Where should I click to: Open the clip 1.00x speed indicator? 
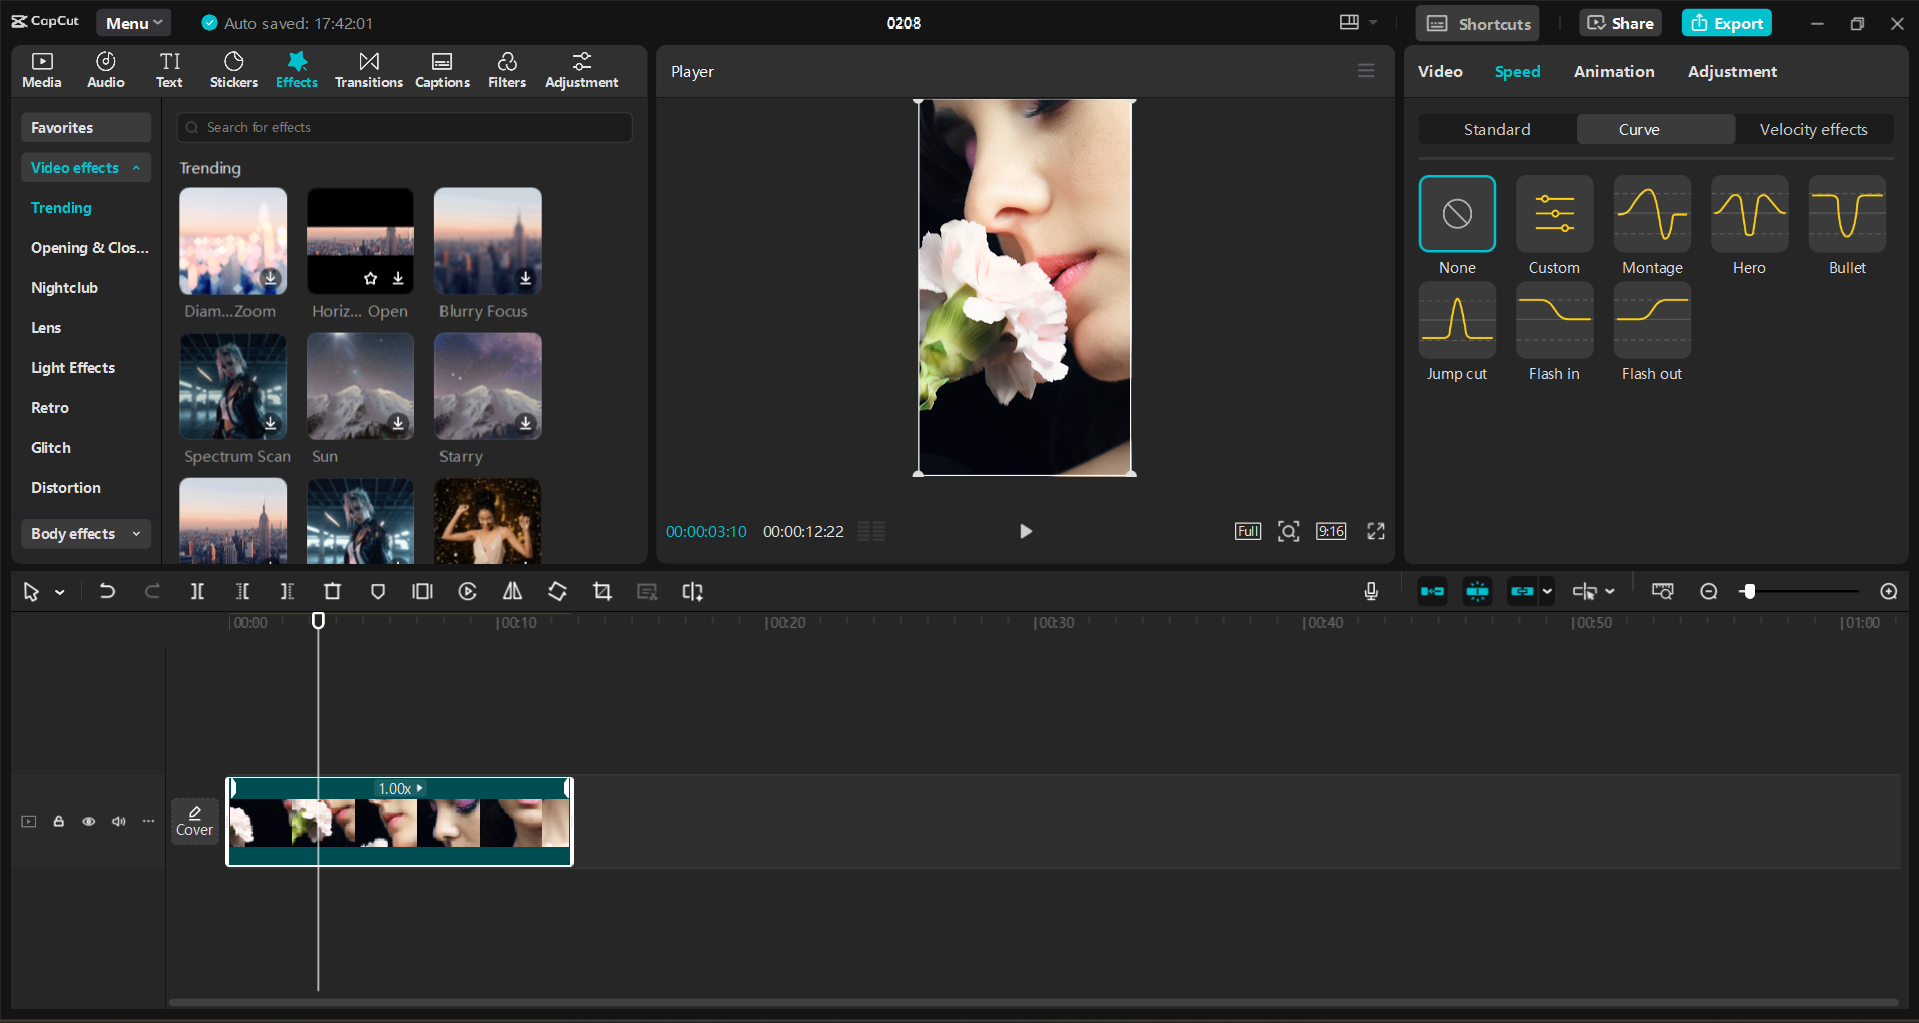[401, 788]
